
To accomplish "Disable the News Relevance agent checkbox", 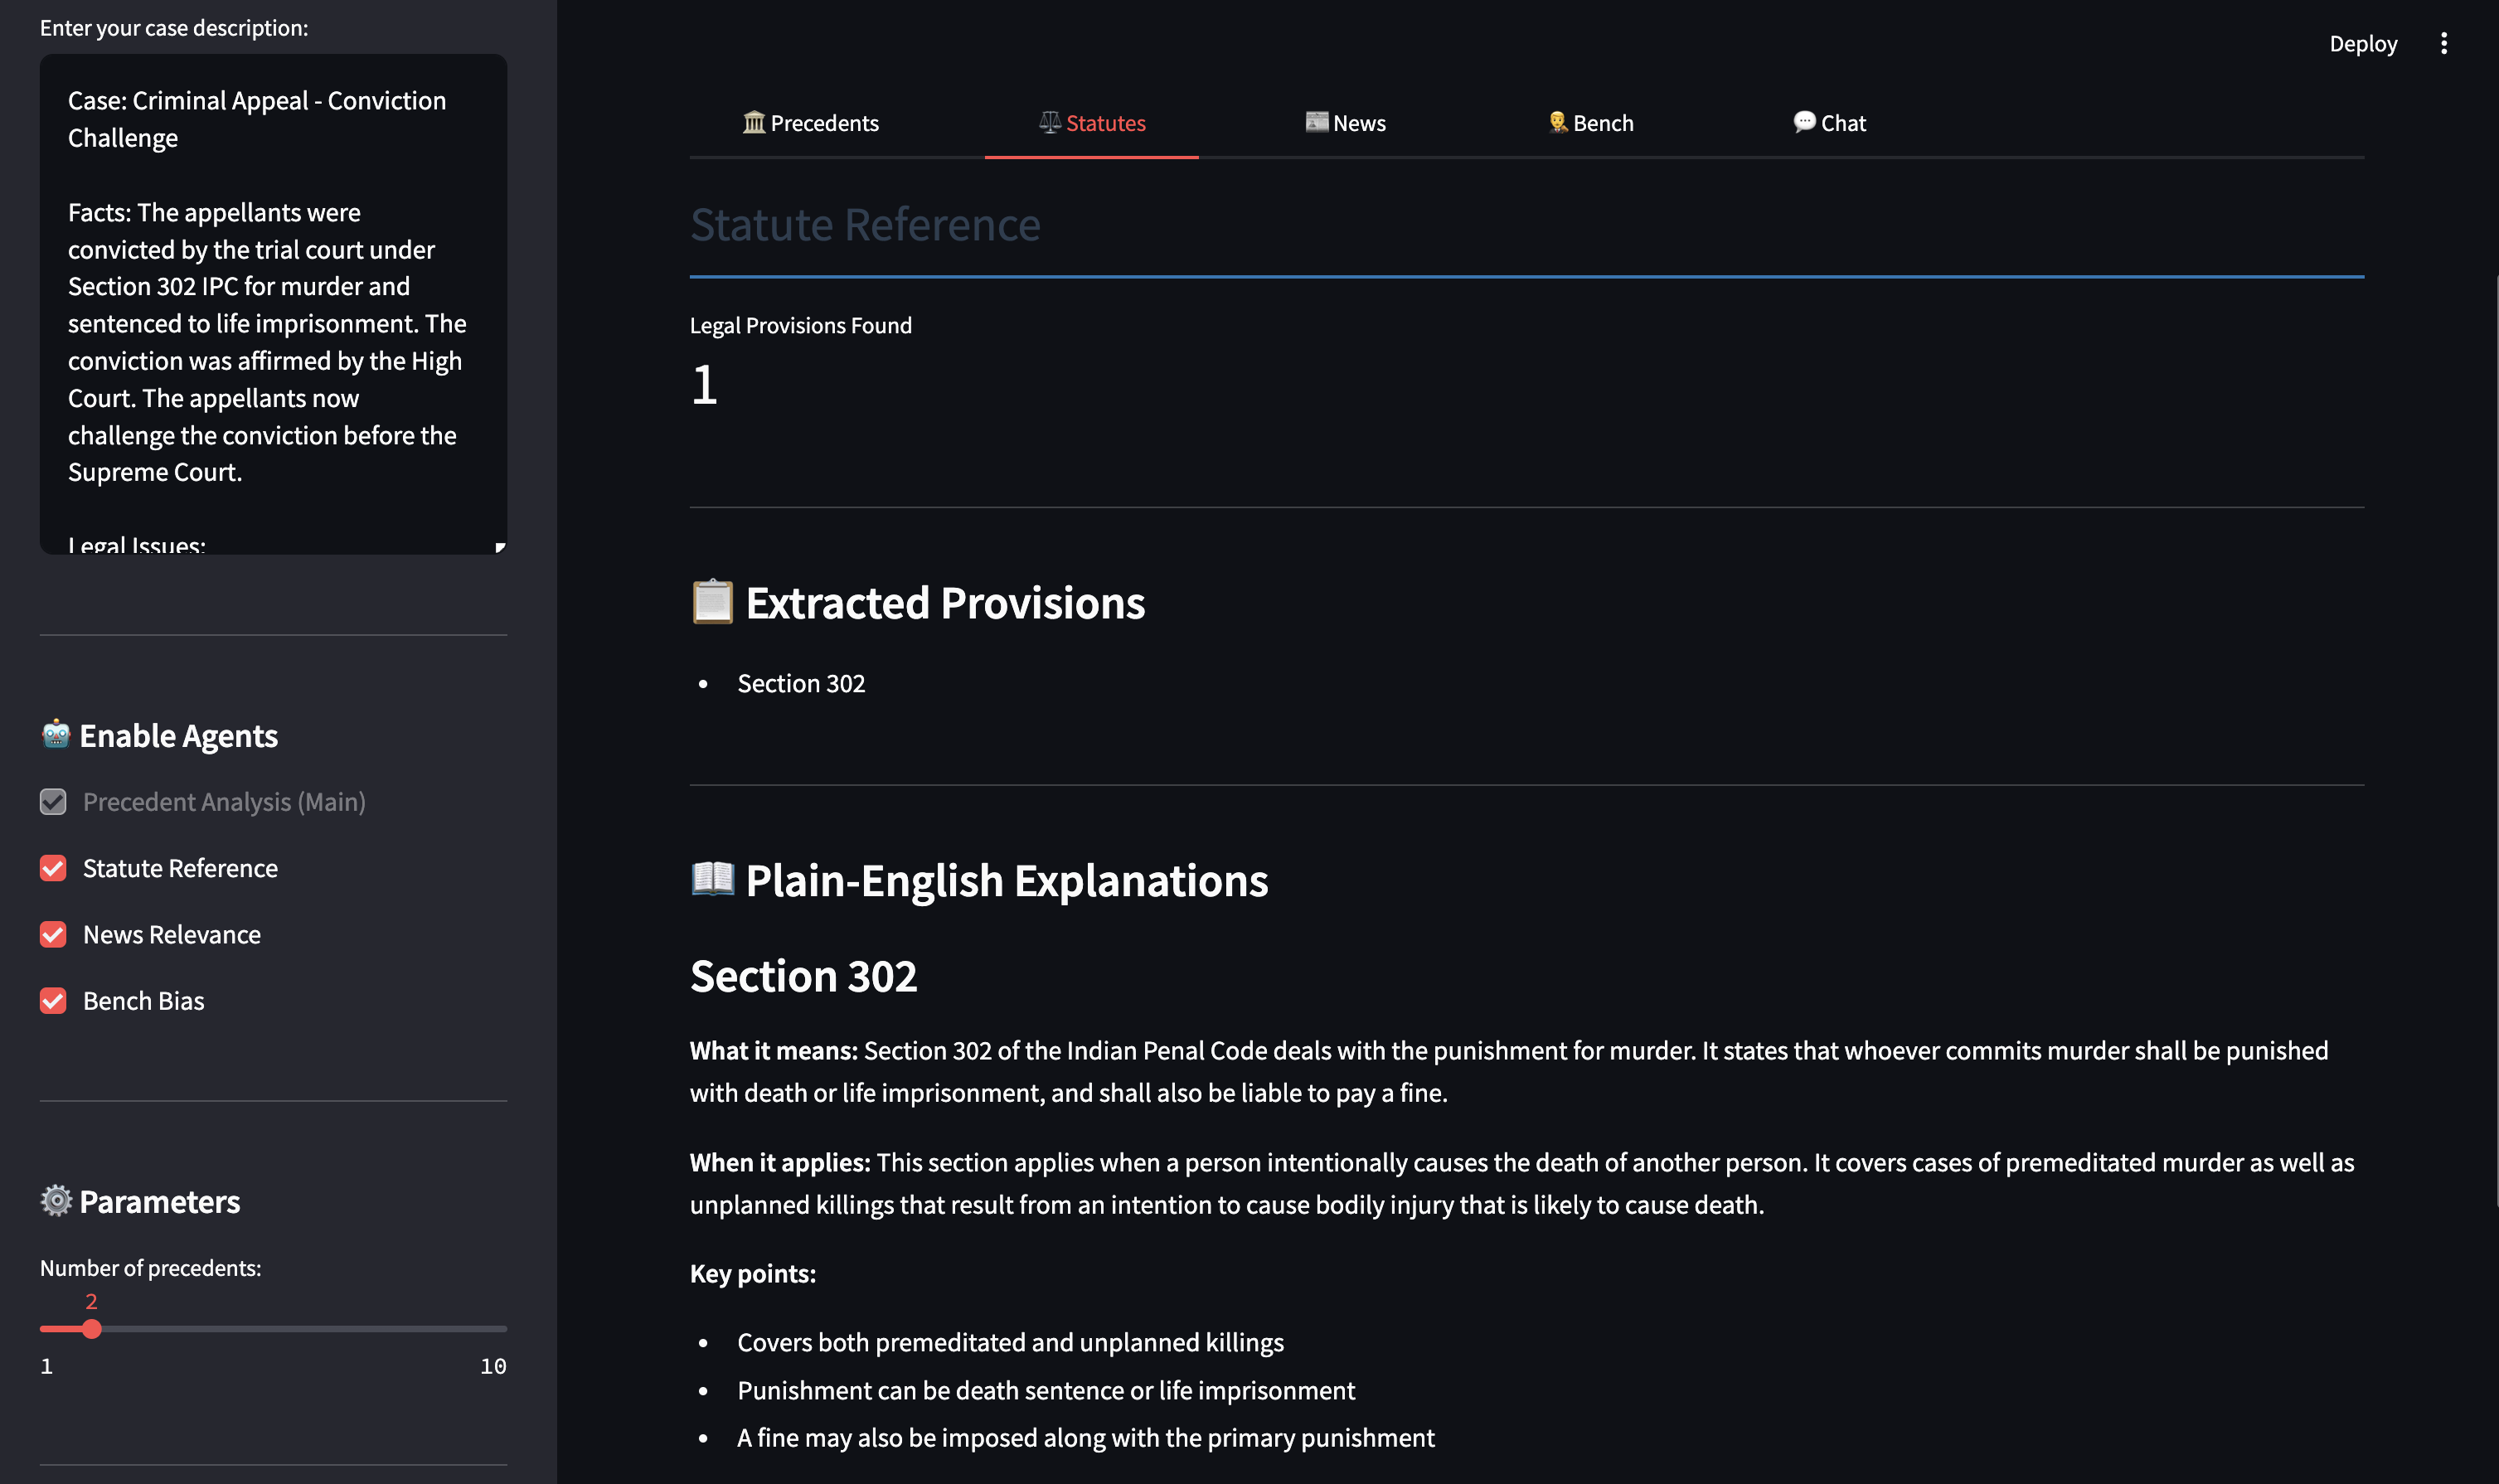I will [x=53, y=934].
